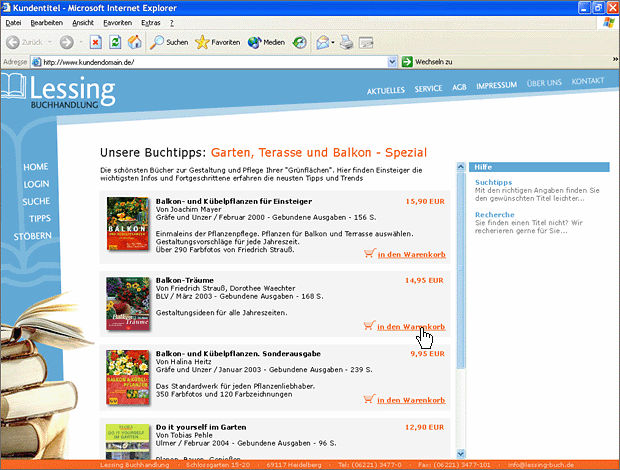This screenshot has width=620, height=470.
Task: Open TIPPS in the left sidebar
Action: 40,219
